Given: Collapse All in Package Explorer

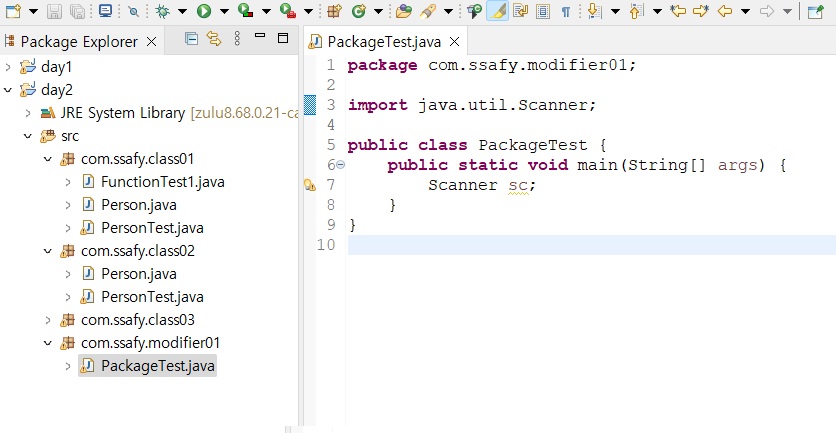Looking at the screenshot, I should (191, 38).
